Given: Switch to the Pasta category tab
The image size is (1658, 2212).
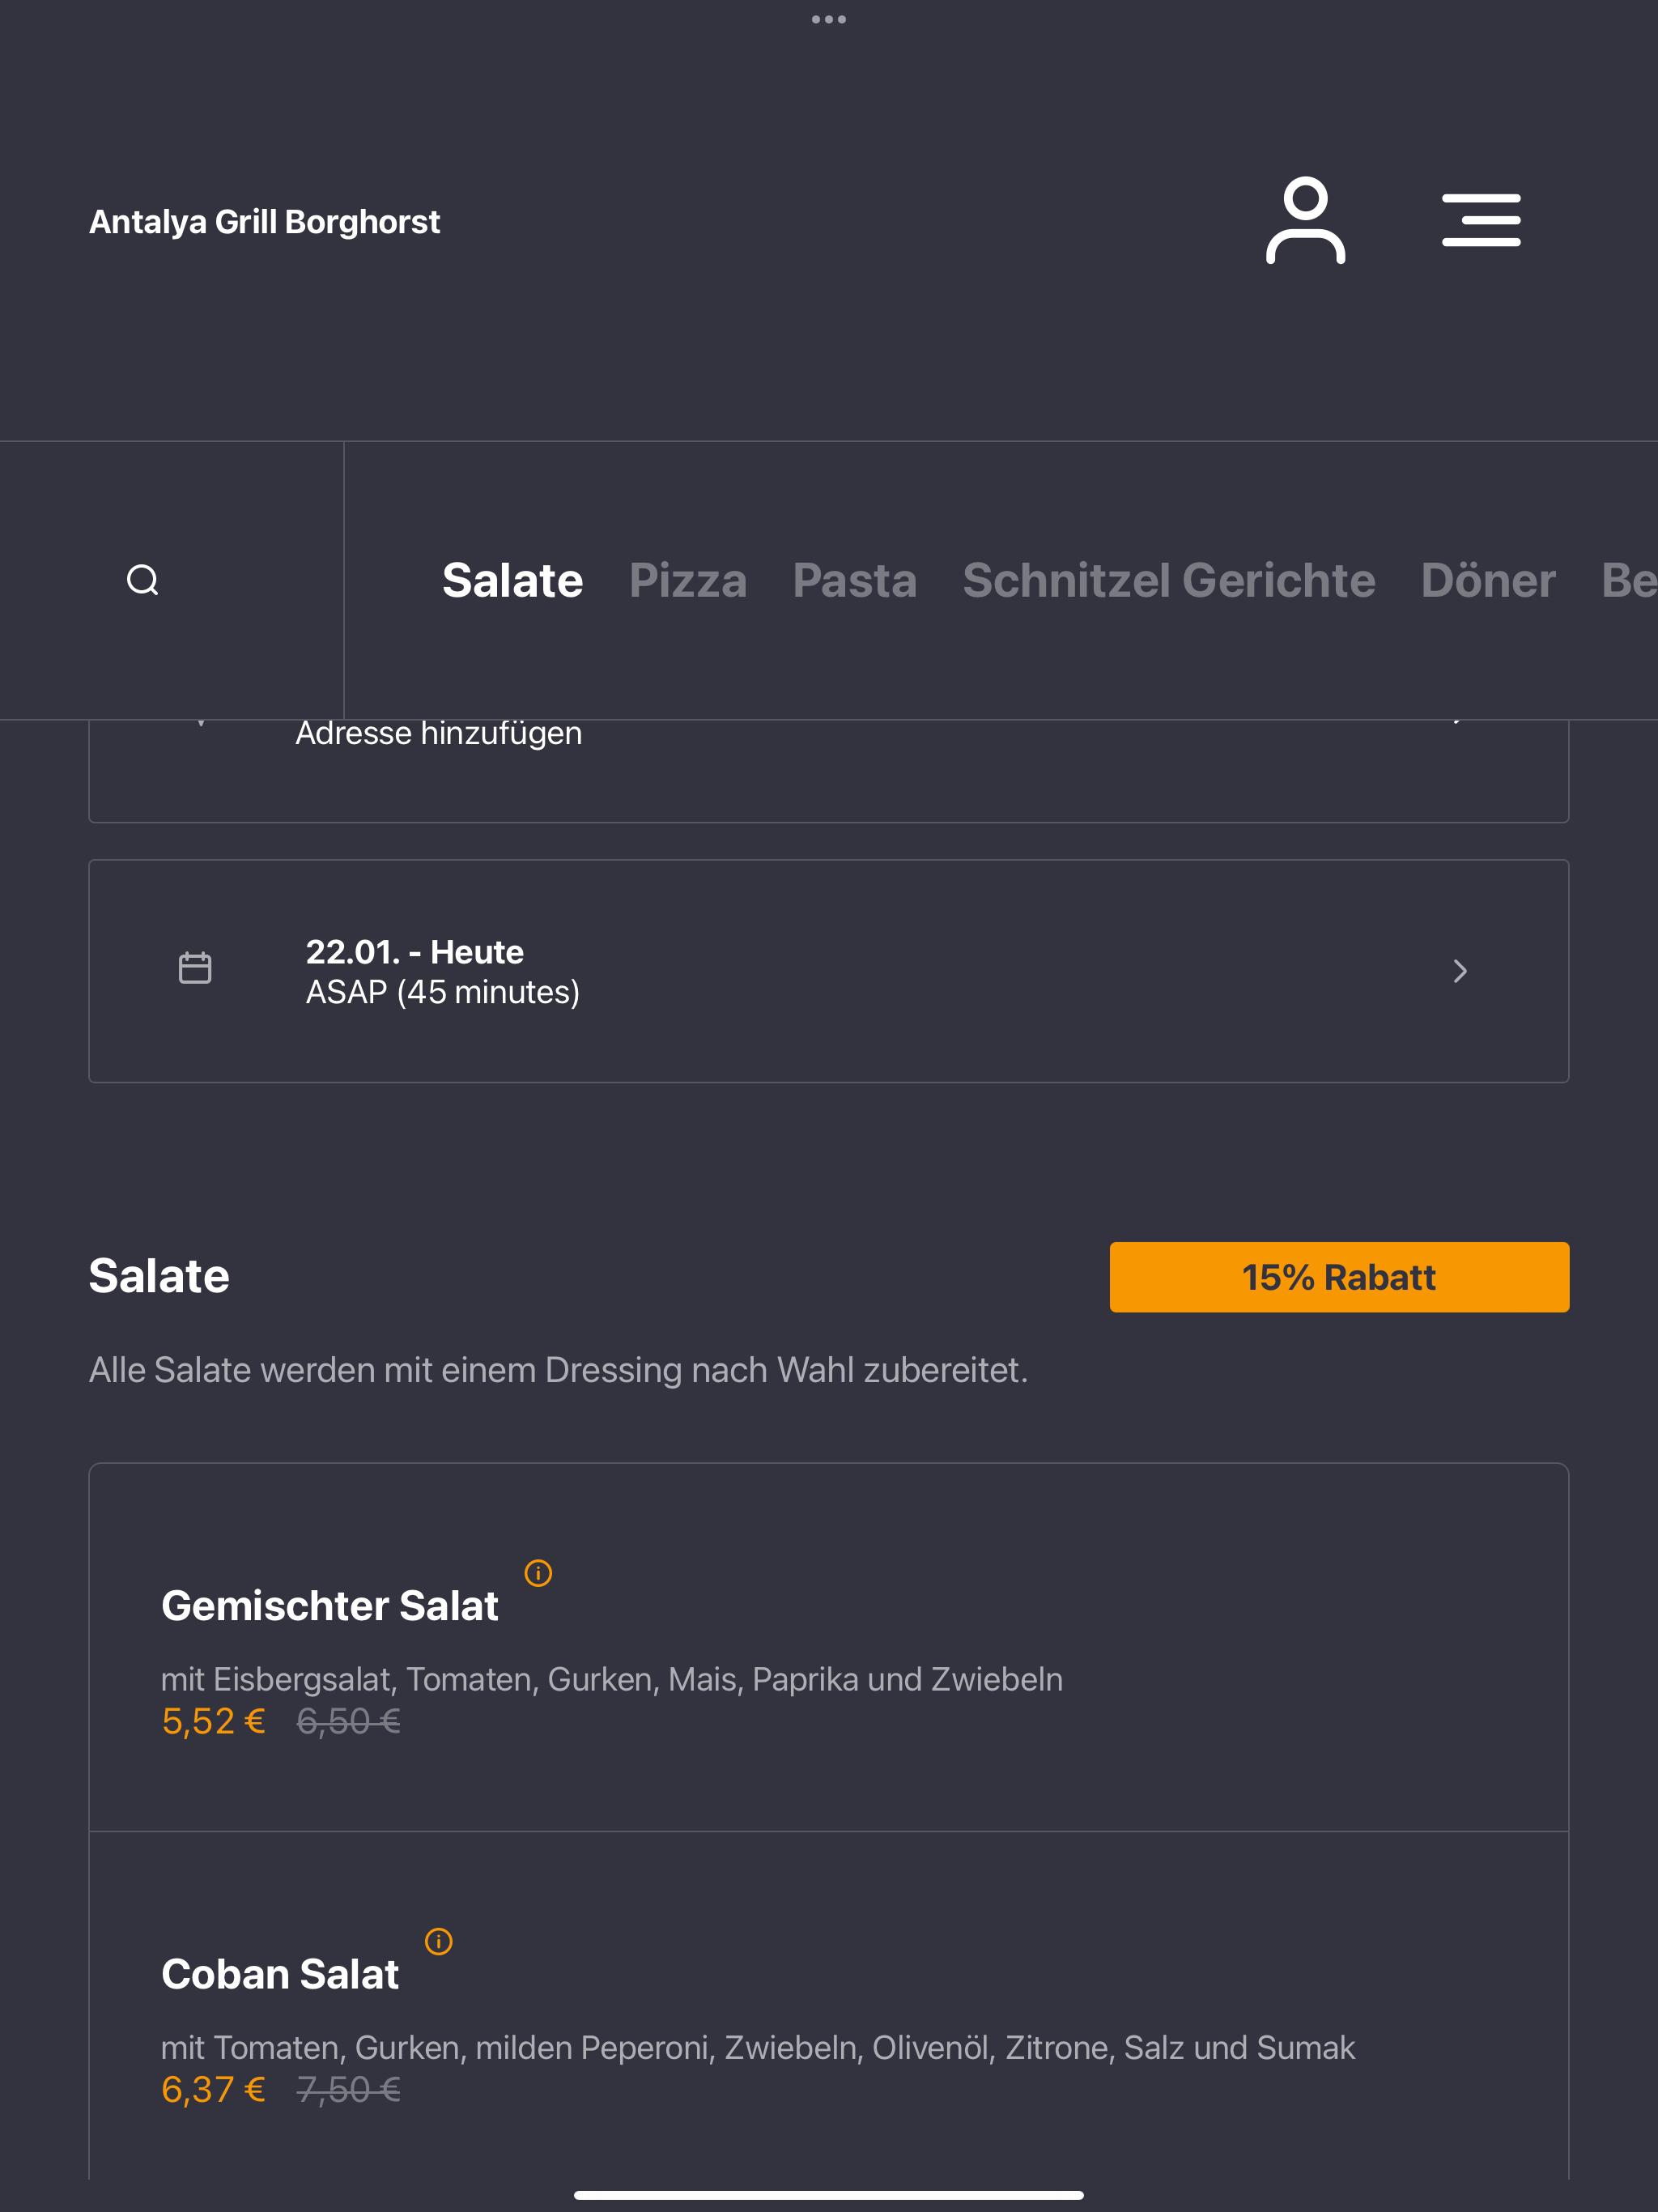Looking at the screenshot, I should (x=855, y=581).
